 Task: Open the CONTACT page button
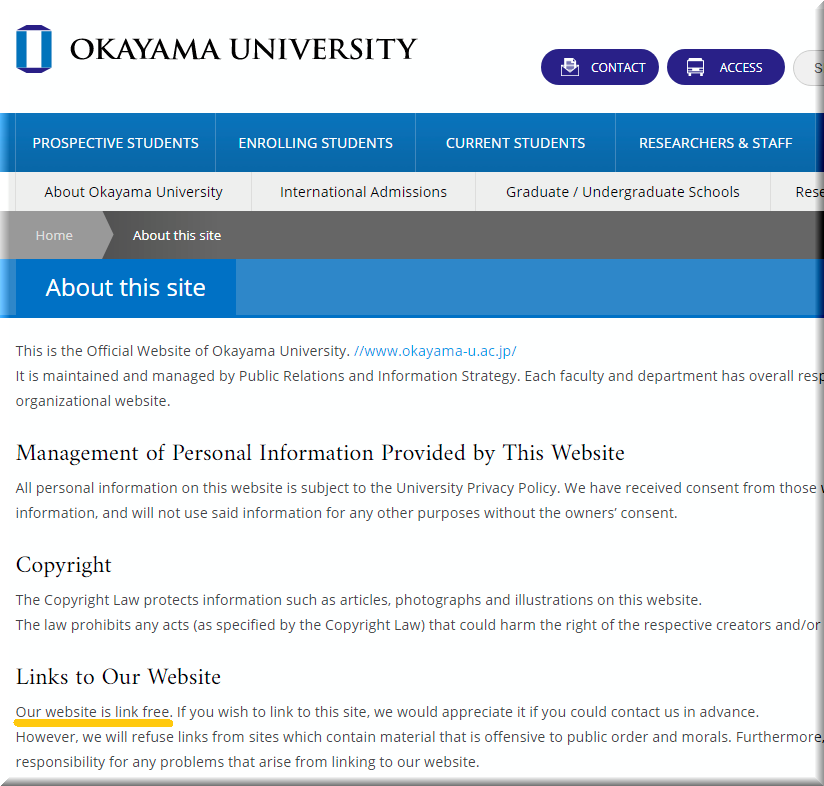click(600, 67)
